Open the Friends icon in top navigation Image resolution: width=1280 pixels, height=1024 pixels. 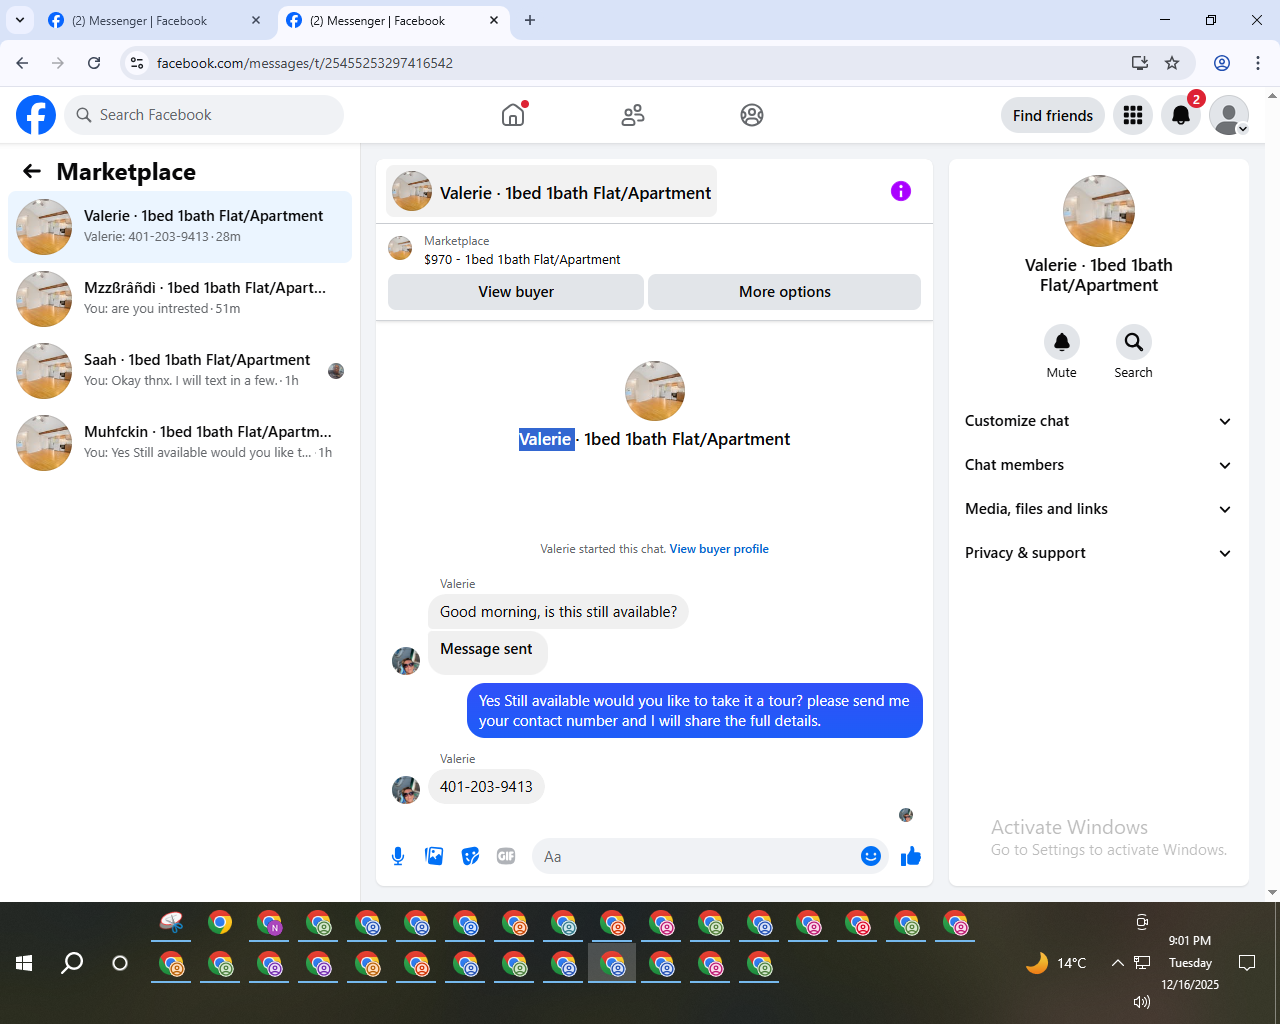coord(633,115)
